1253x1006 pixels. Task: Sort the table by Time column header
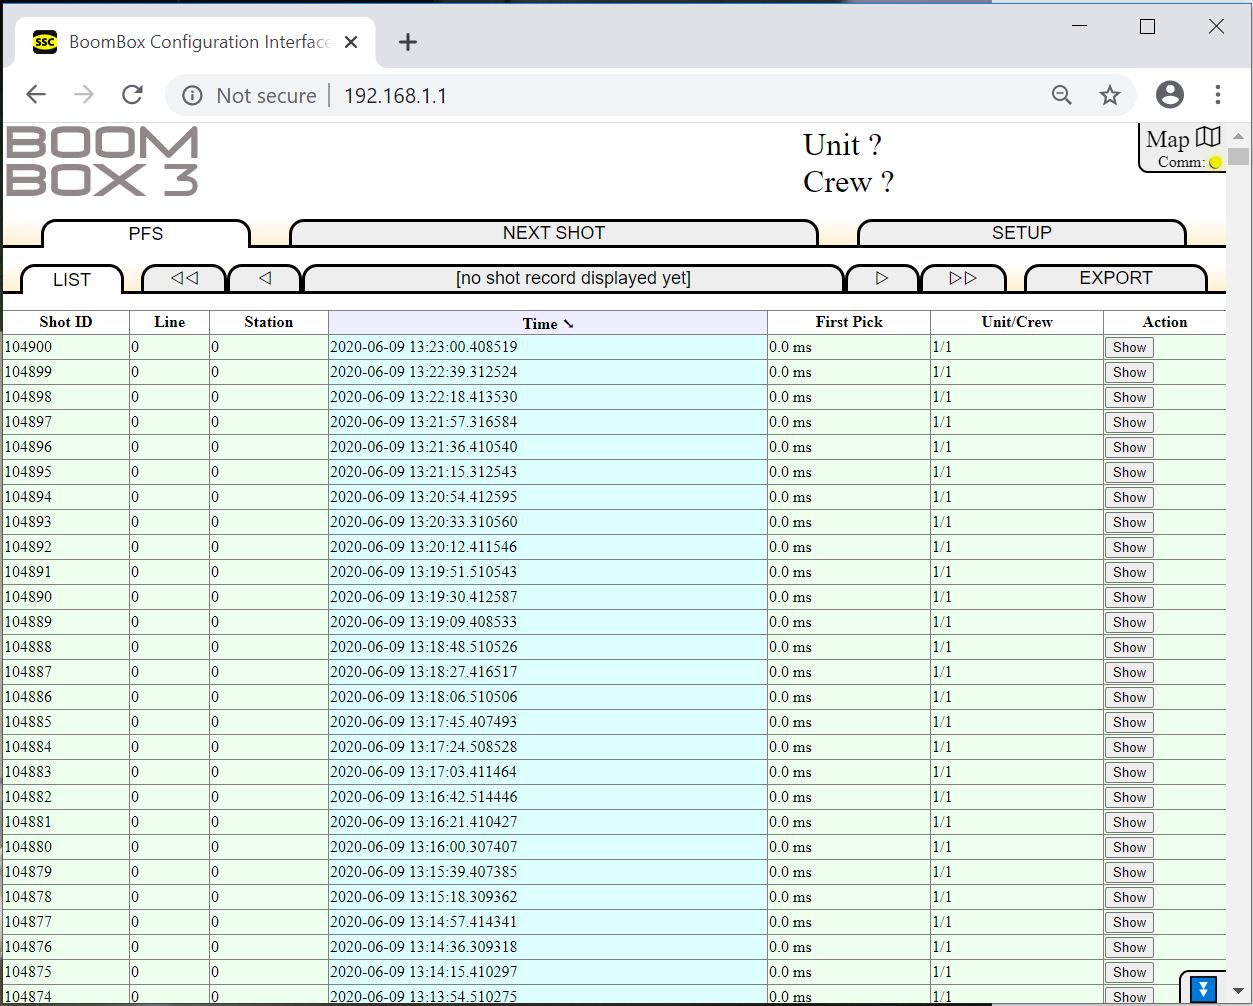547,323
